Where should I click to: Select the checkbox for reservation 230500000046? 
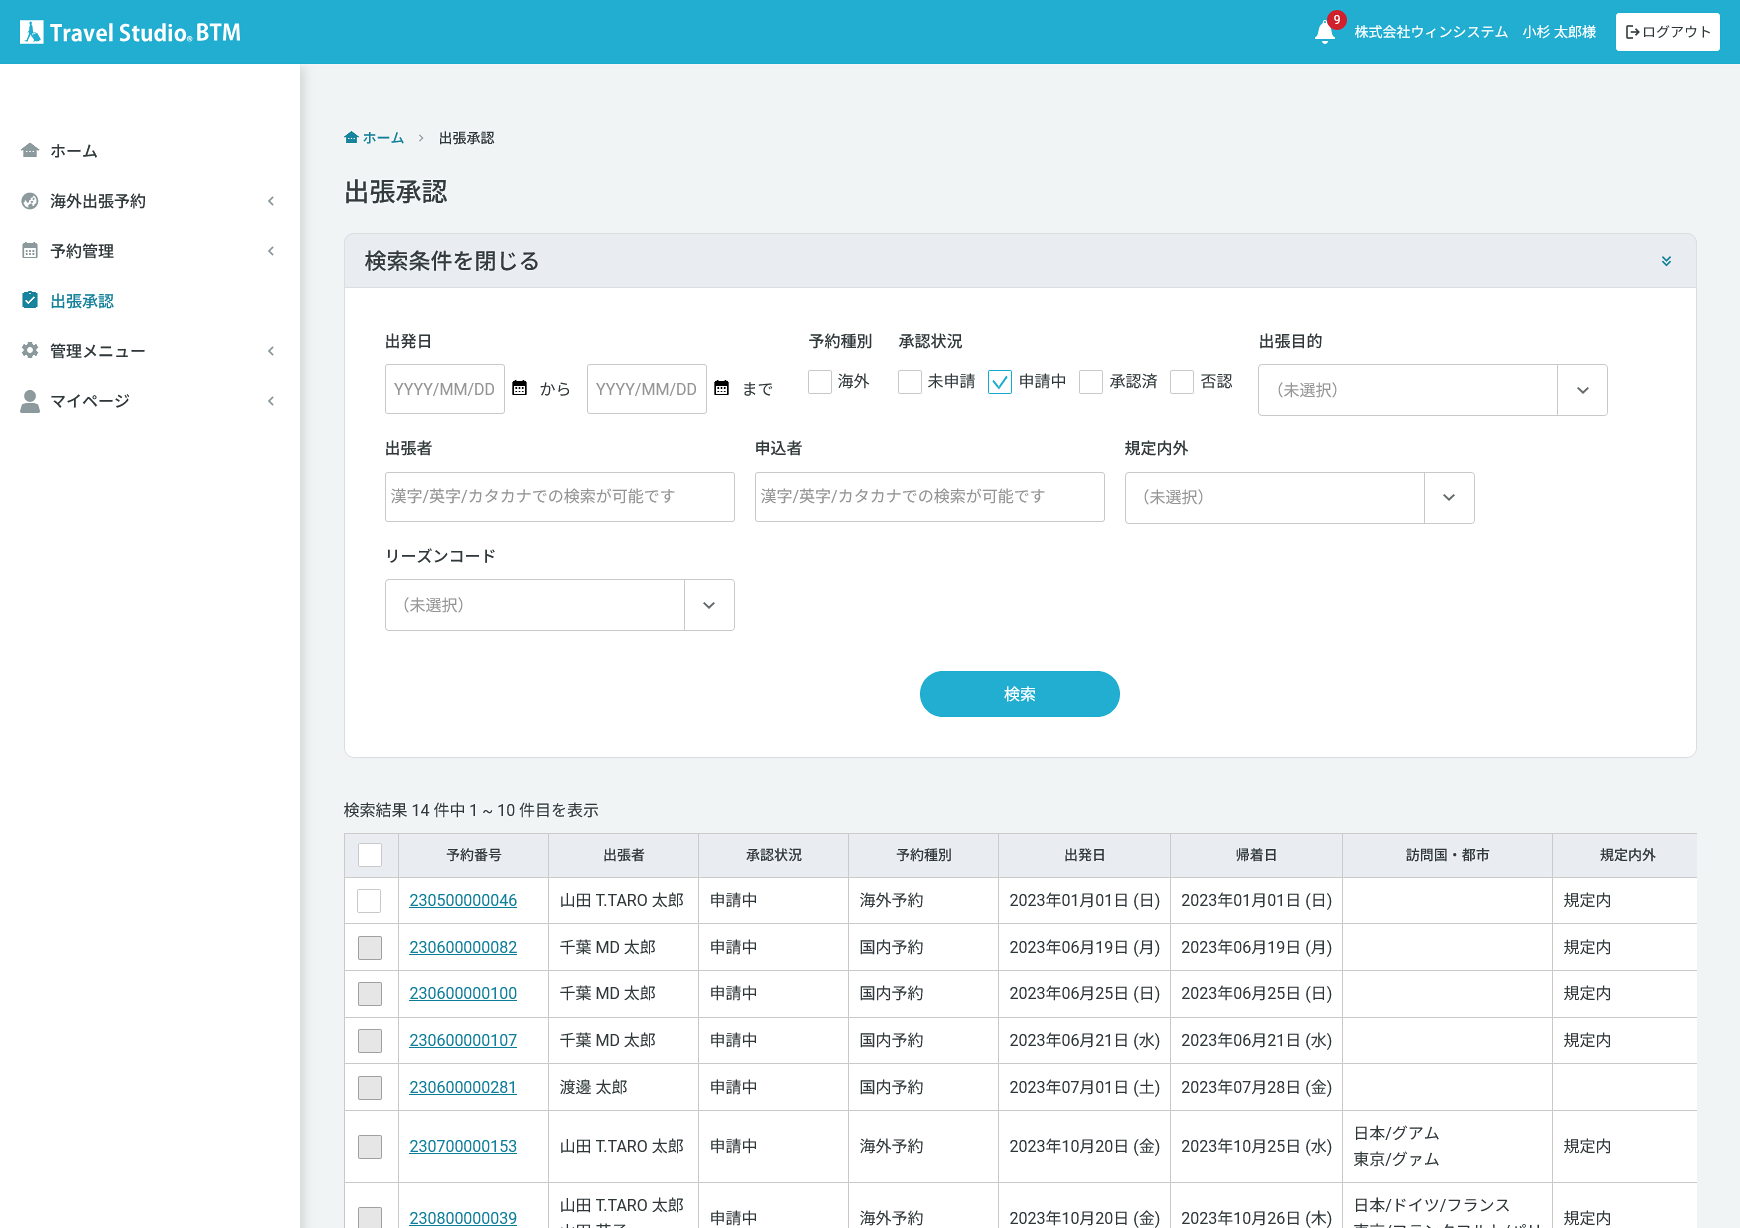(x=369, y=901)
